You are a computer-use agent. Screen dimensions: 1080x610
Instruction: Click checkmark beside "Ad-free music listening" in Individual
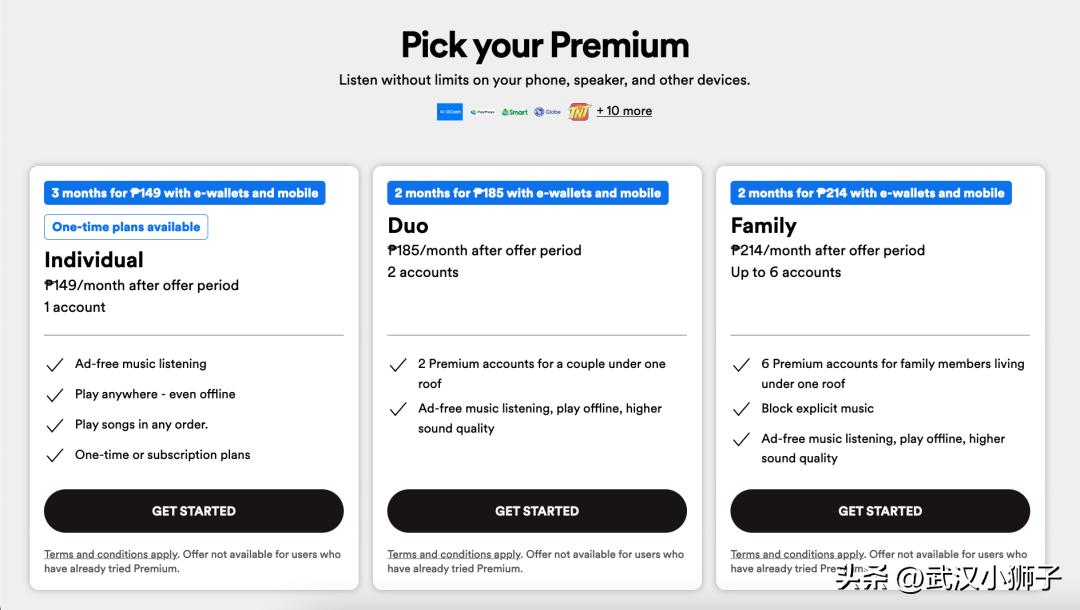pos(55,365)
